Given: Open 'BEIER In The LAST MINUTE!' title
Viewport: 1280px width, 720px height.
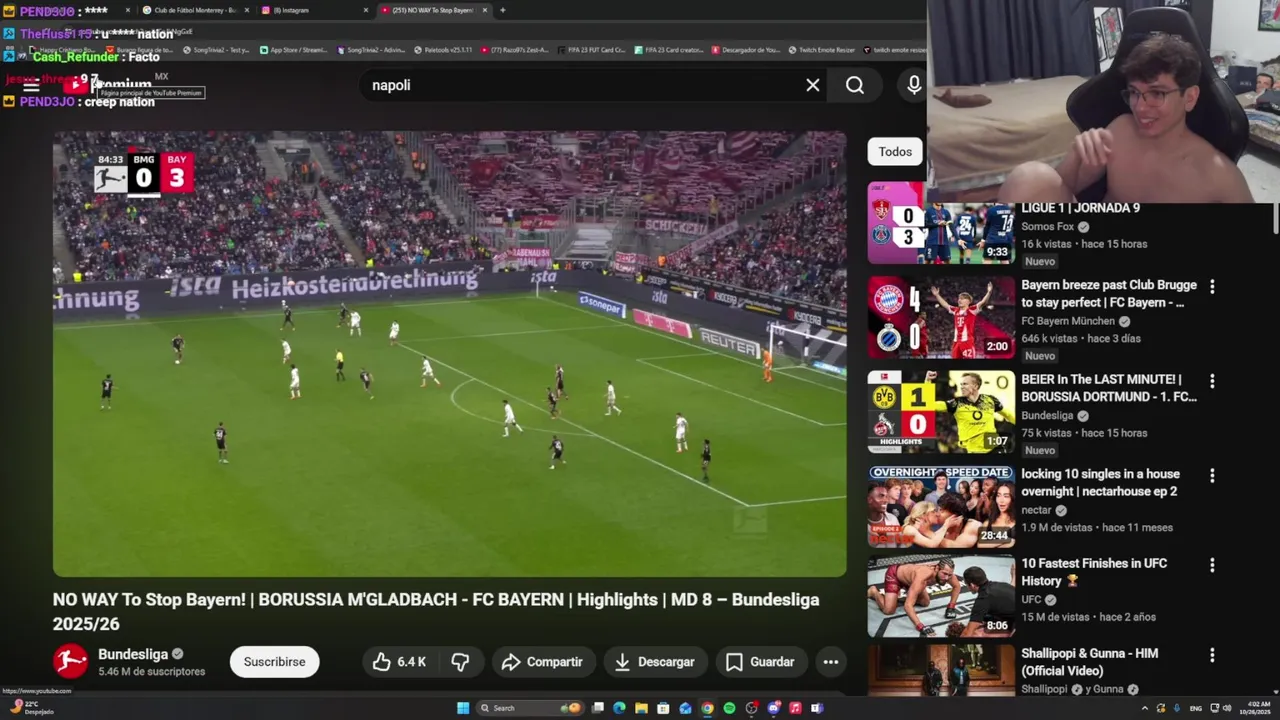Looking at the screenshot, I should [x=1109, y=388].
